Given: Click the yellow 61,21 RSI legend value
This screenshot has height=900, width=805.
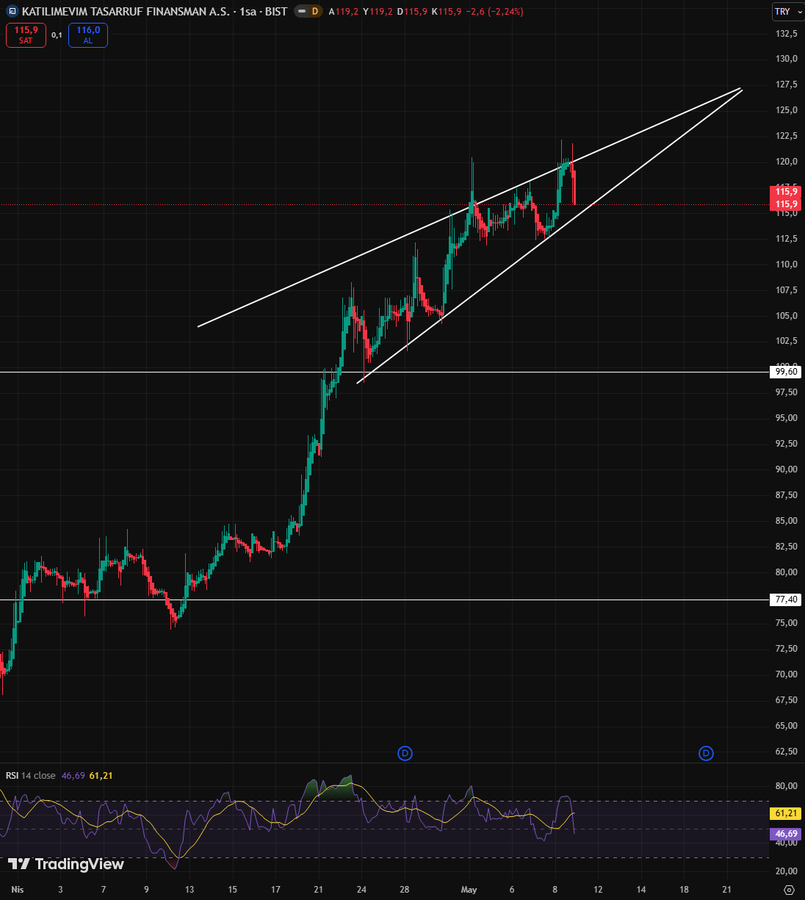Looking at the screenshot, I should [101, 775].
